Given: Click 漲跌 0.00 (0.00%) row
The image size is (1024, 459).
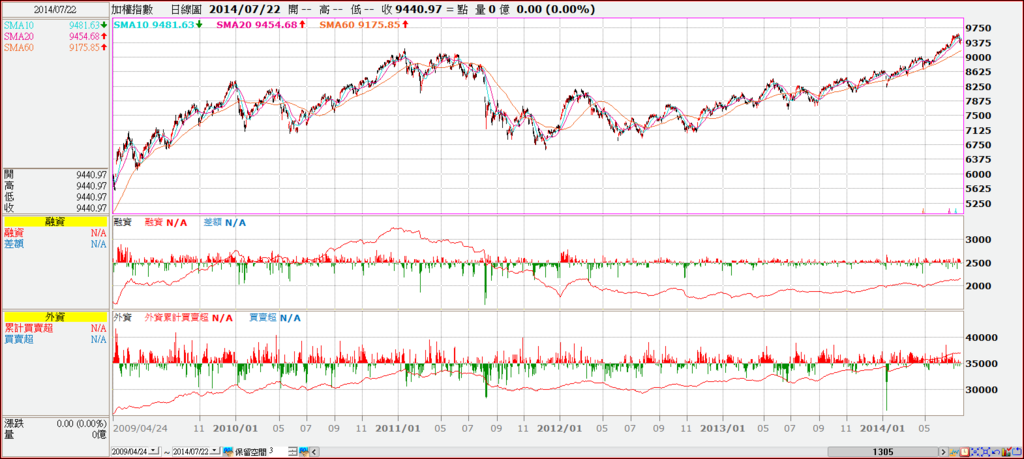Looking at the screenshot, I should point(55,423).
